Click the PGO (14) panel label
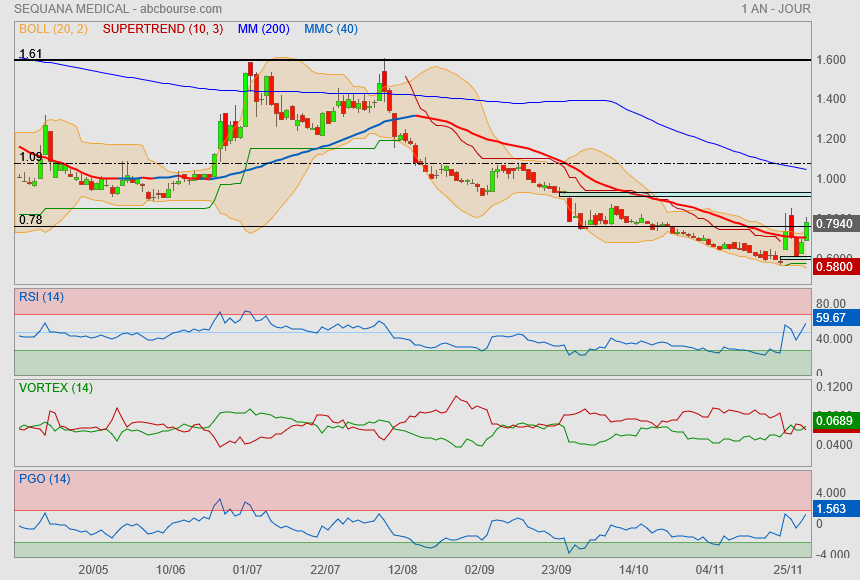Viewport: 860px width, 580px height. click(x=44, y=478)
